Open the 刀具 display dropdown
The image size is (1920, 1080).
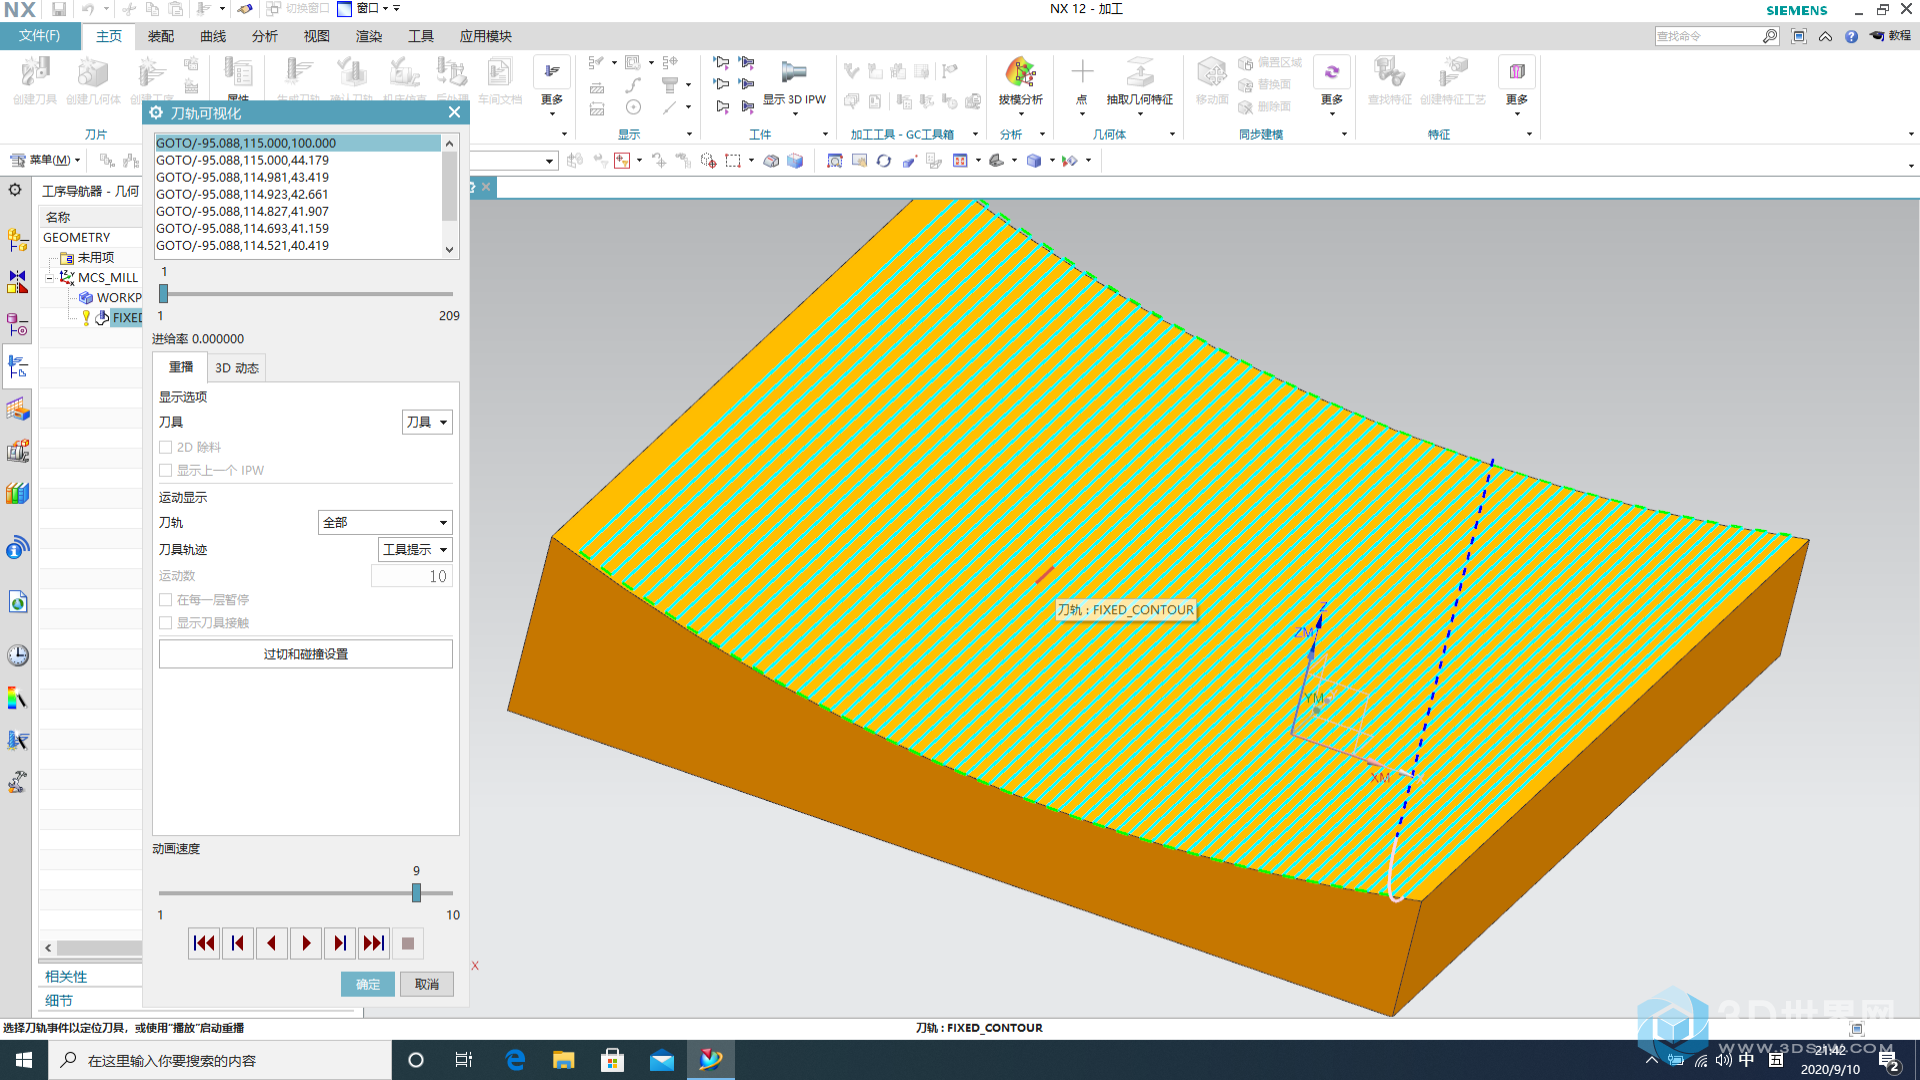click(x=427, y=422)
